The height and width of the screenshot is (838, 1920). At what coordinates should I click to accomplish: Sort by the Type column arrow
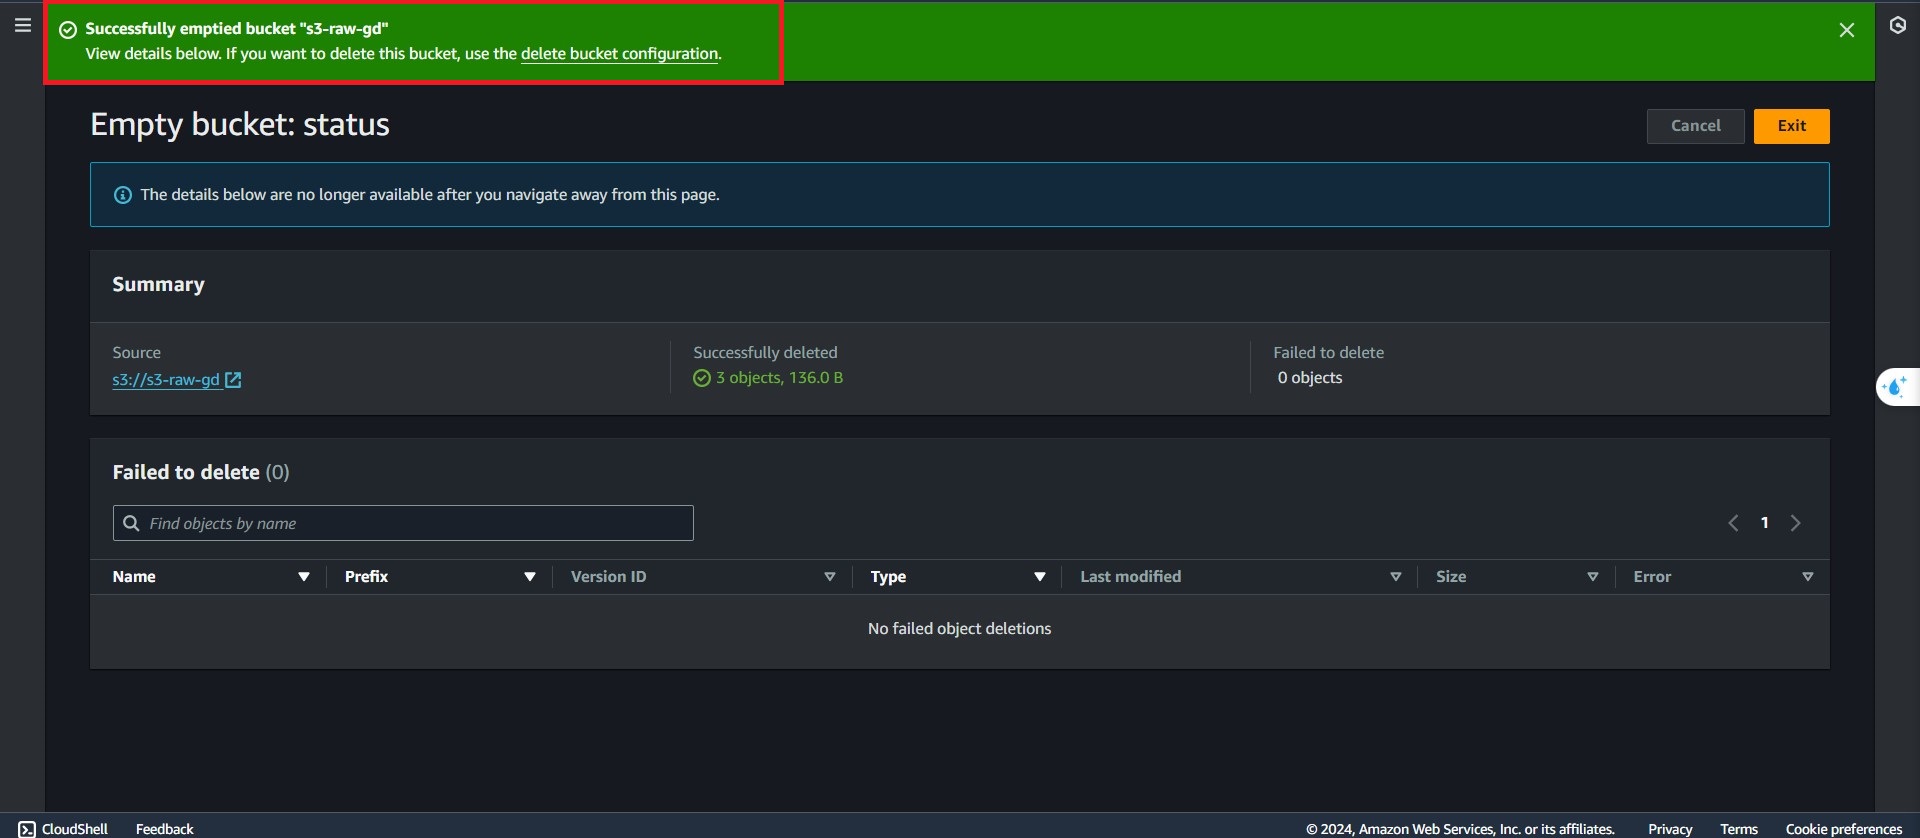[1040, 577]
